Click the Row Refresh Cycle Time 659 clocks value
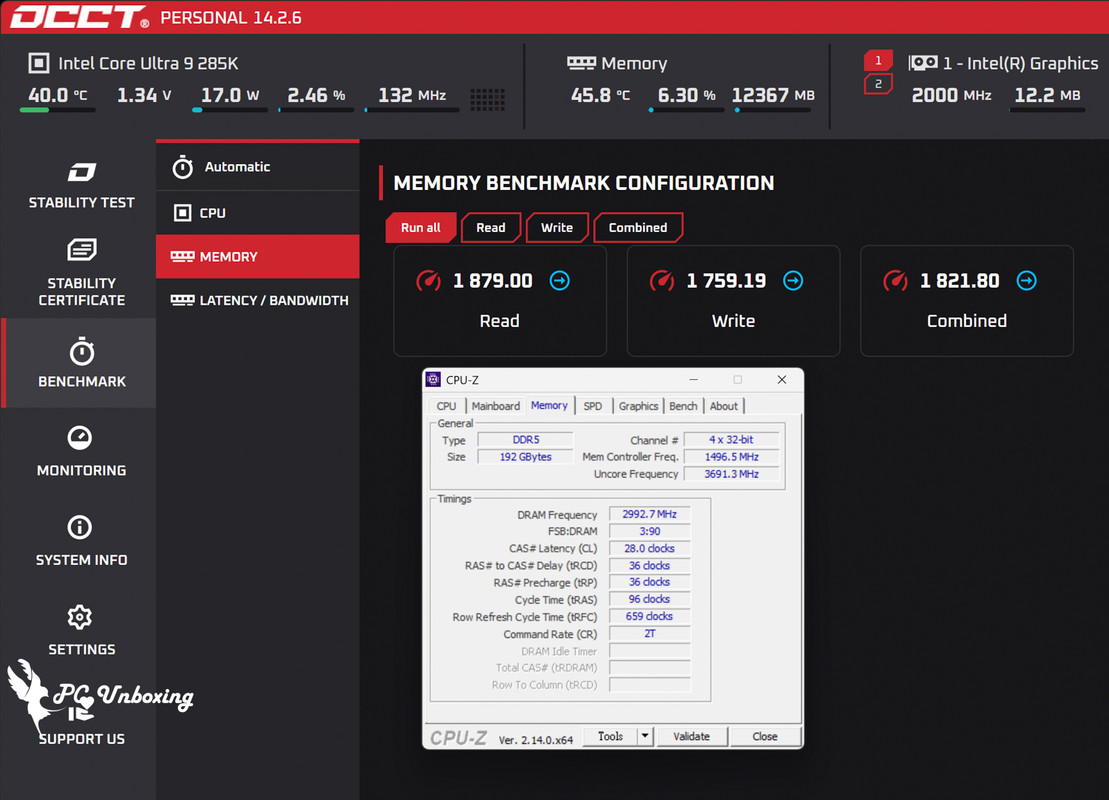Image resolution: width=1109 pixels, height=800 pixels. [649, 616]
